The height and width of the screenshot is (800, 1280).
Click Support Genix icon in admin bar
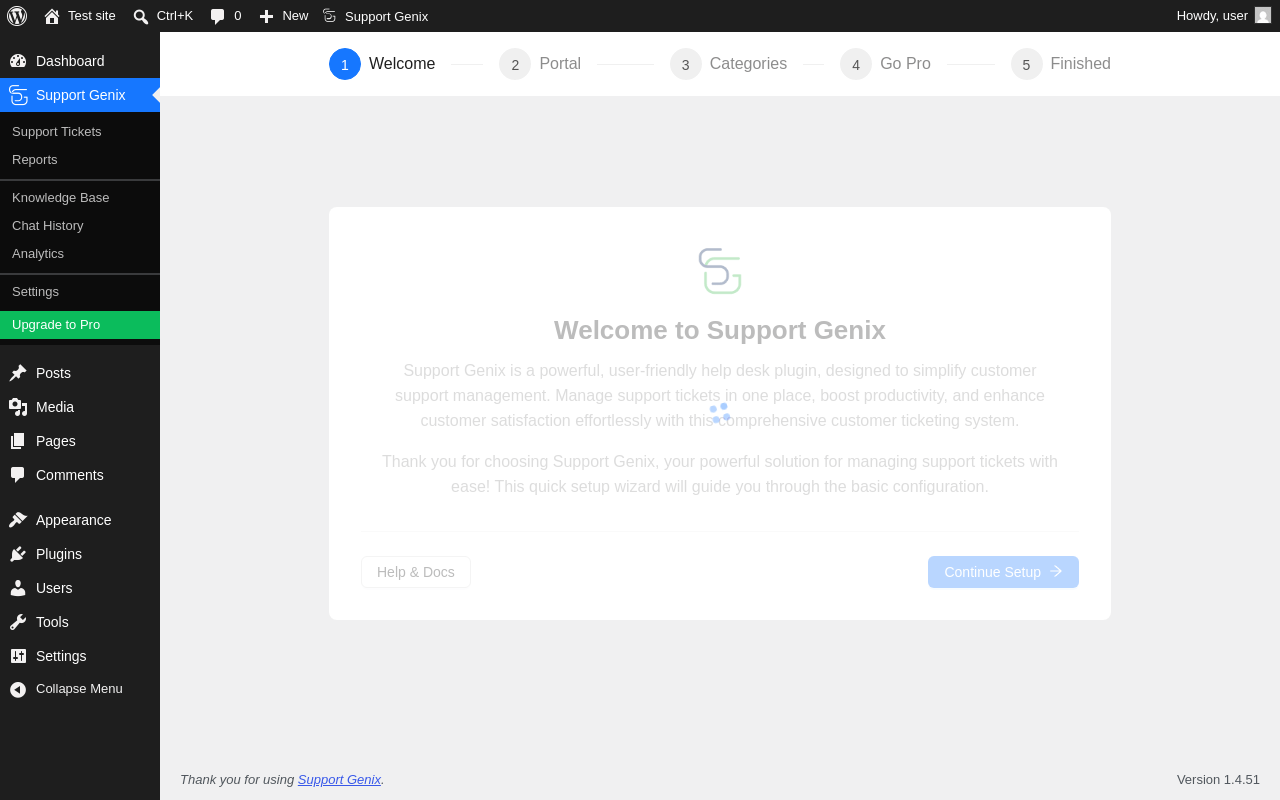(x=329, y=16)
